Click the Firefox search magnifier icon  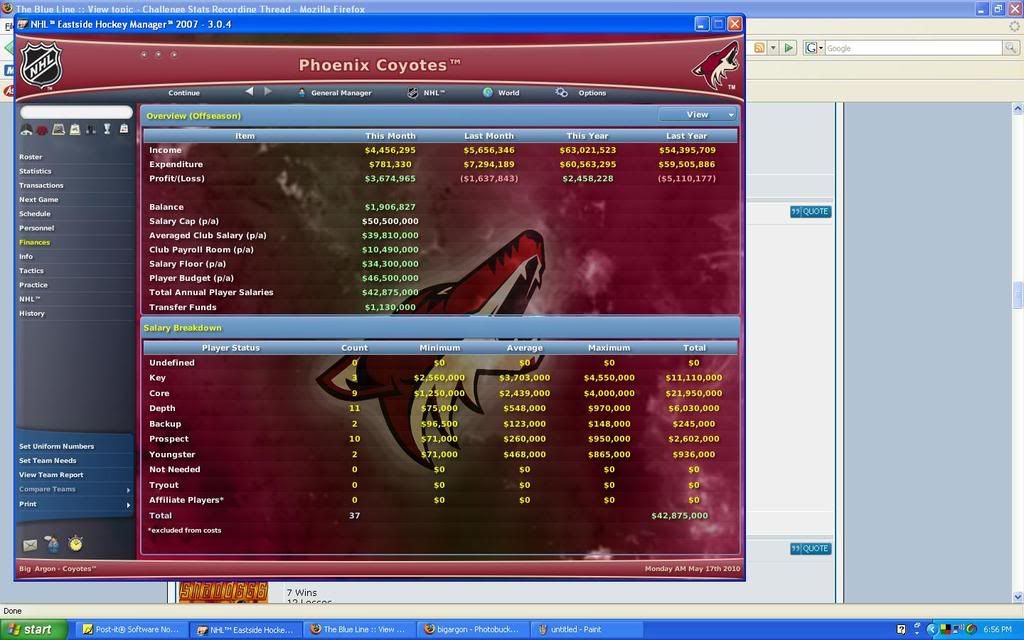1010,48
